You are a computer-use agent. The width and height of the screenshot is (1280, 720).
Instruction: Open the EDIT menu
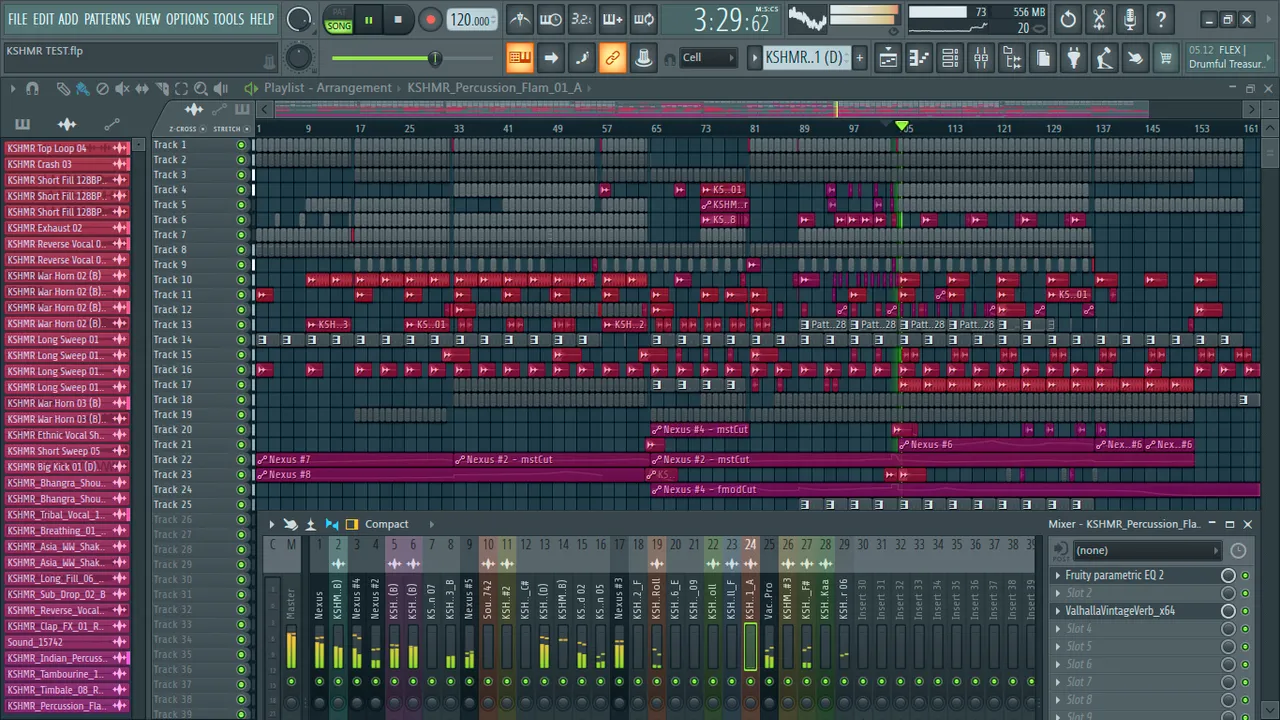coord(44,19)
